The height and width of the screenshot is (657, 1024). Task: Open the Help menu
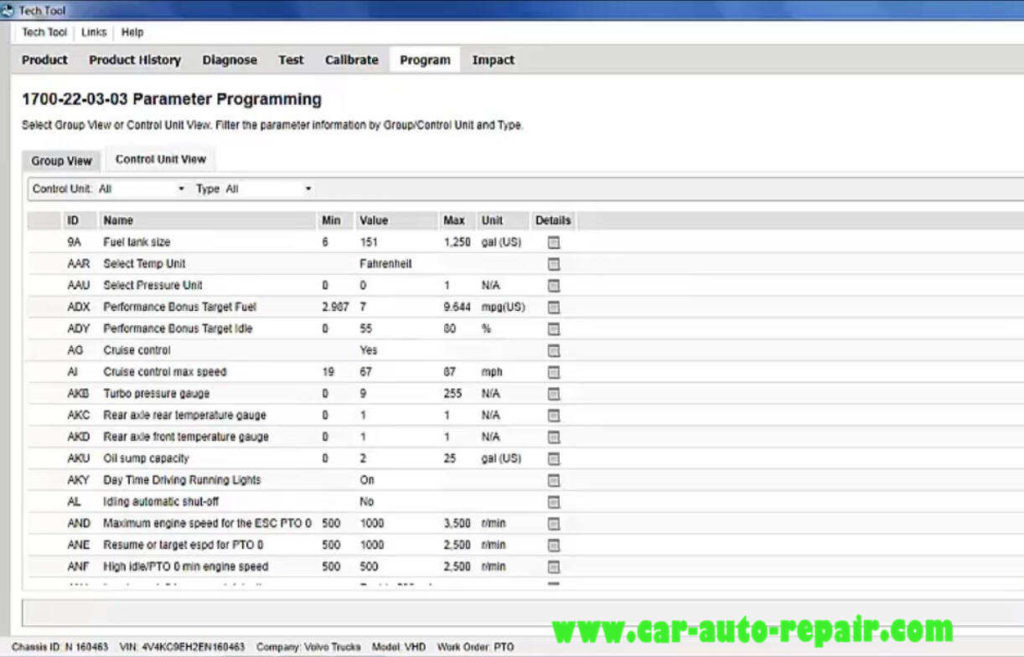pyautogui.click(x=132, y=32)
